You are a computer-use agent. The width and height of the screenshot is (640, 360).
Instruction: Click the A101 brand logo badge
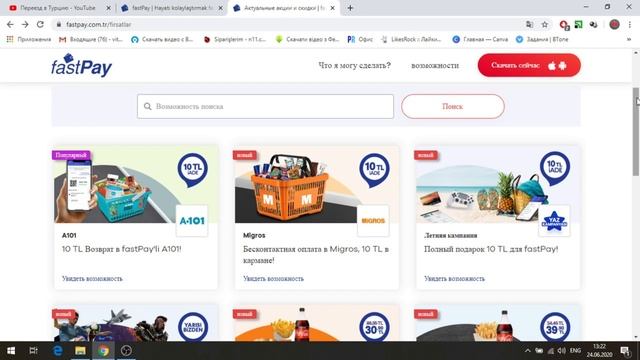click(192, 221)
